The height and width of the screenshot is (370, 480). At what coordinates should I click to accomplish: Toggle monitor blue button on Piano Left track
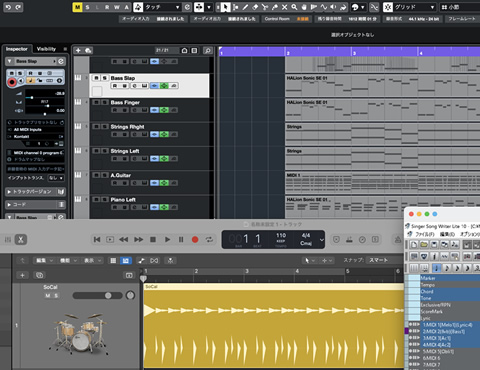(x=154, y=207)
